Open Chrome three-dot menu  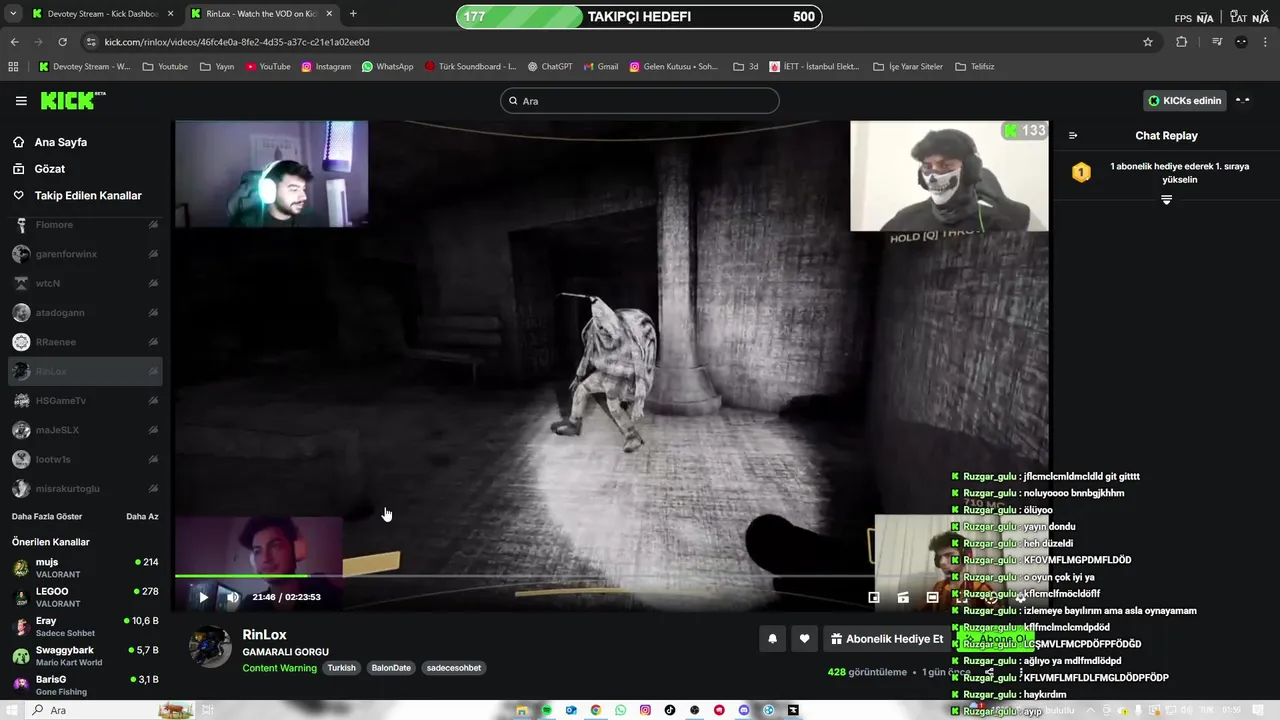click(x=1266, y=42)
